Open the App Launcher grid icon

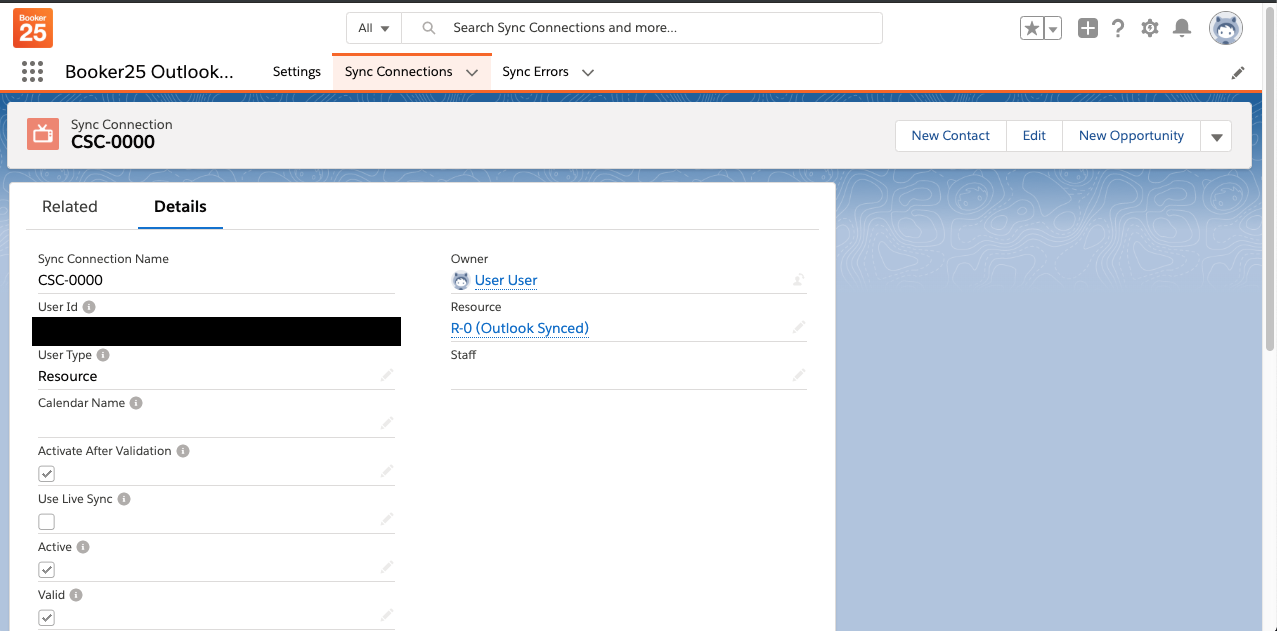(32, 72)
